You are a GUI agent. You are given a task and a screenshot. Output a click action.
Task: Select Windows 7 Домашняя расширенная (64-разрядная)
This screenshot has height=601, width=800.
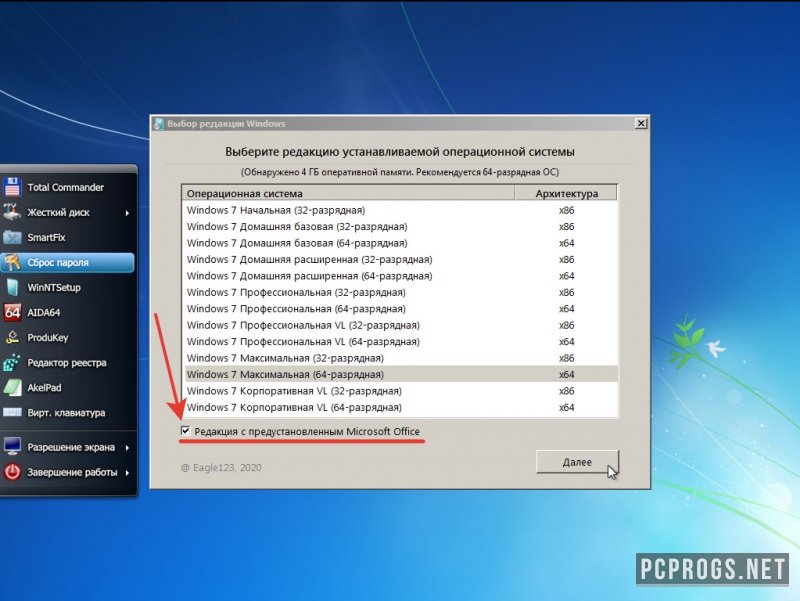point(400,276)
